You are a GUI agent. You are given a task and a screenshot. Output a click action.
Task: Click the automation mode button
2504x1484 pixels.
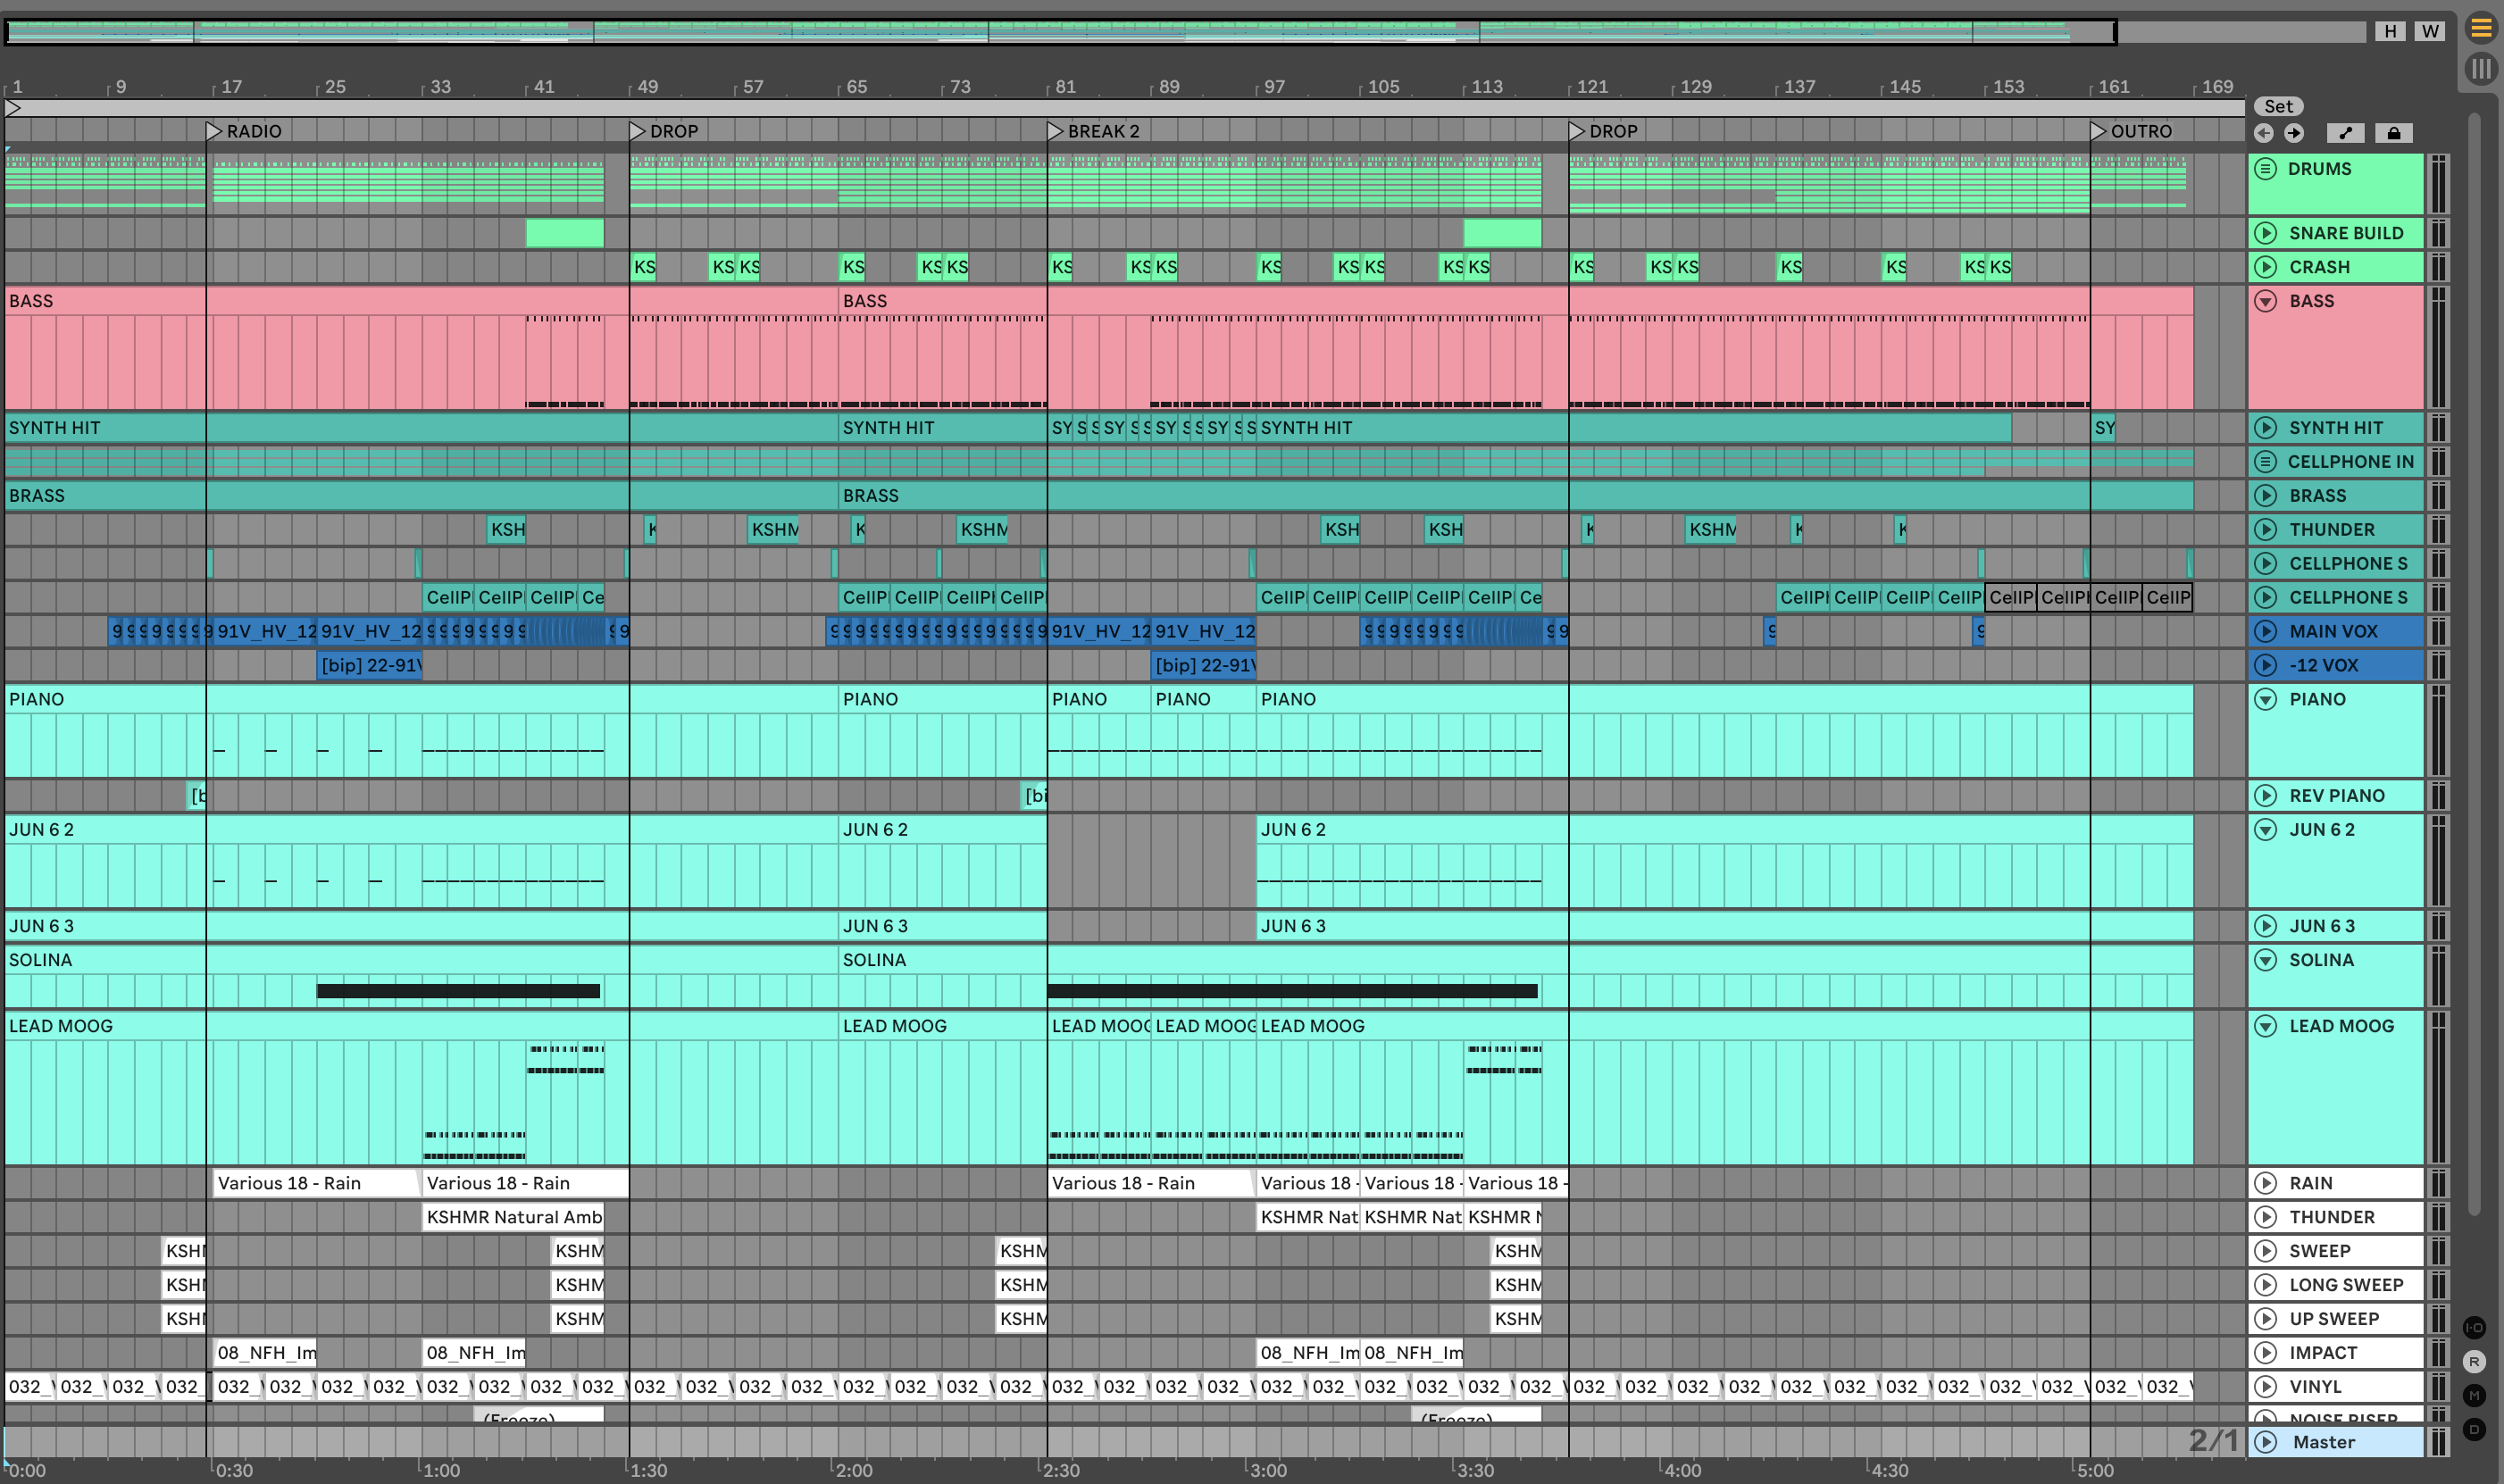pyautogui.click(x=2345, y=133)
